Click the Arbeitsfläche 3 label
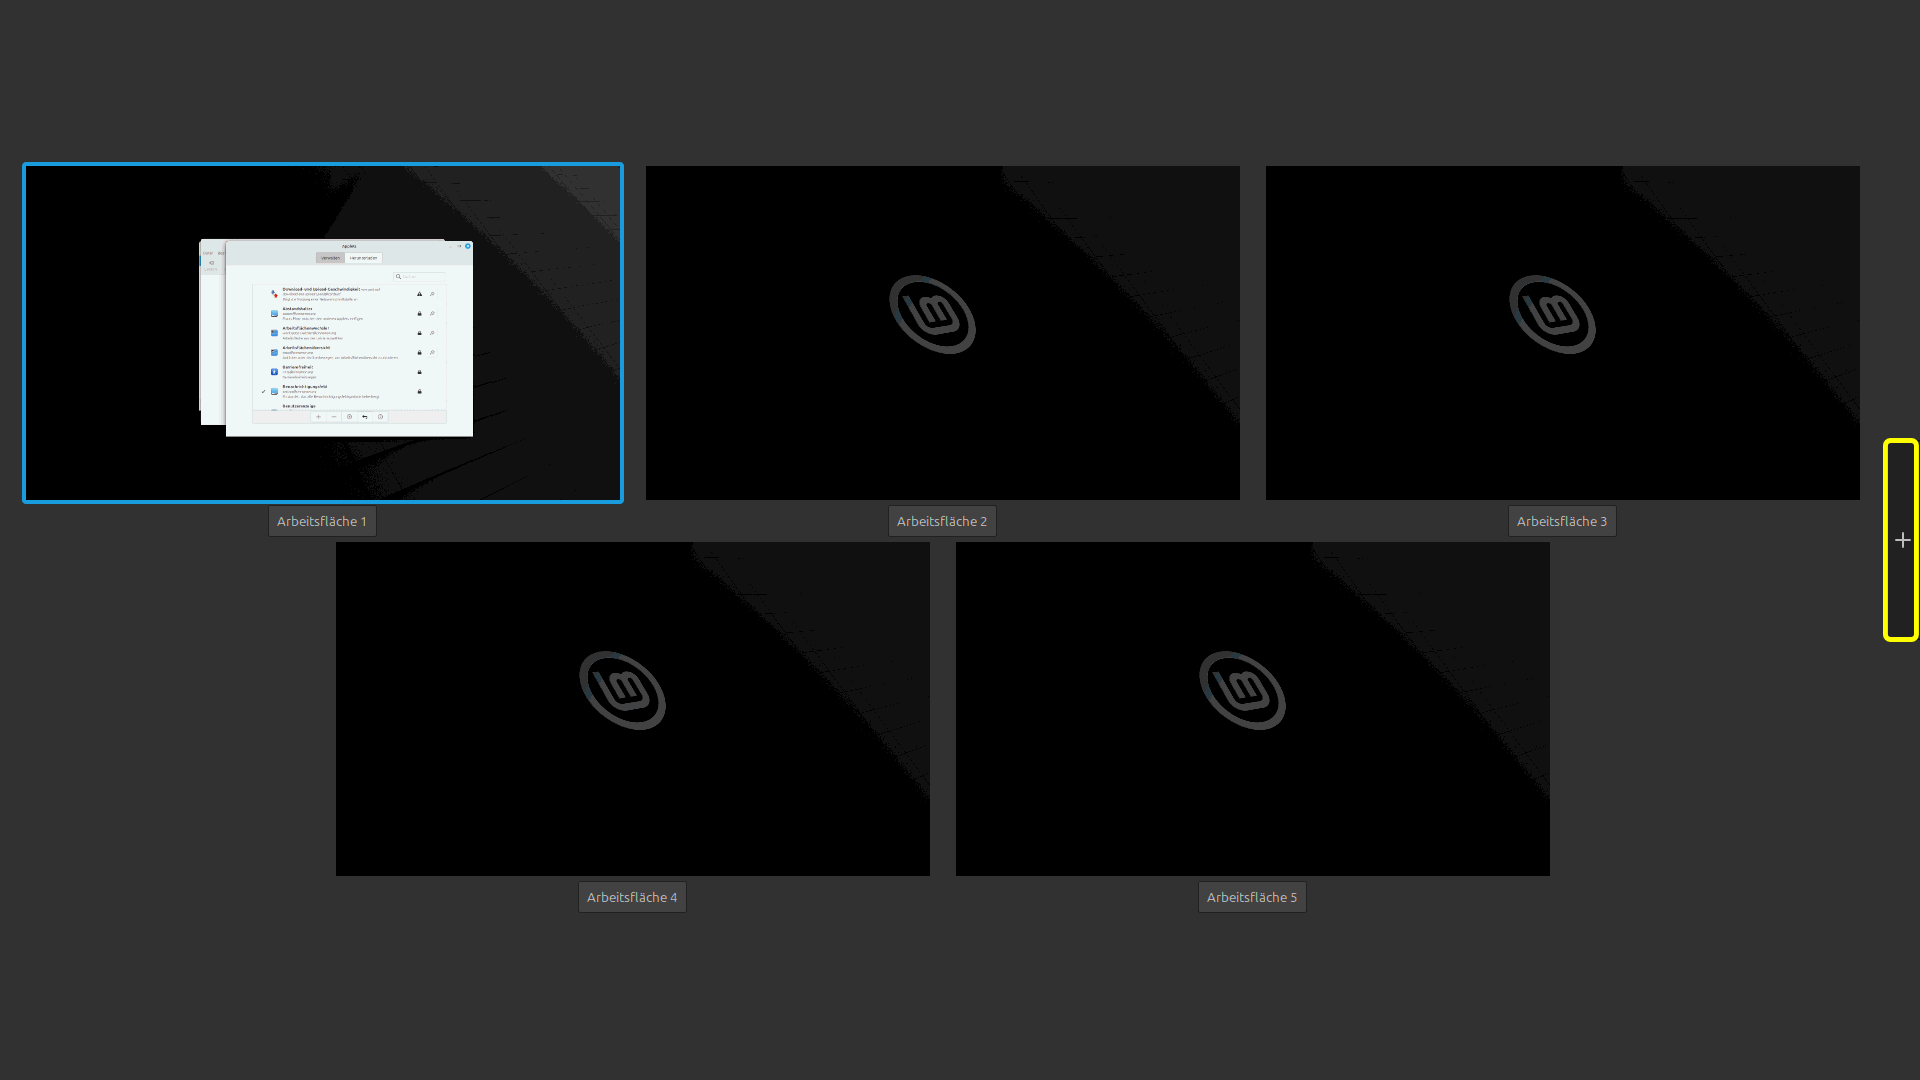The width and height of the screenshot is (1920, 1080). click(1562, 521)
